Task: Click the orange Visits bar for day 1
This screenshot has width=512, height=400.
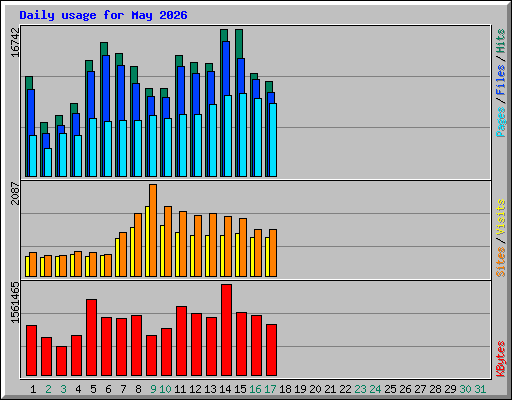Action: point(33,264)
